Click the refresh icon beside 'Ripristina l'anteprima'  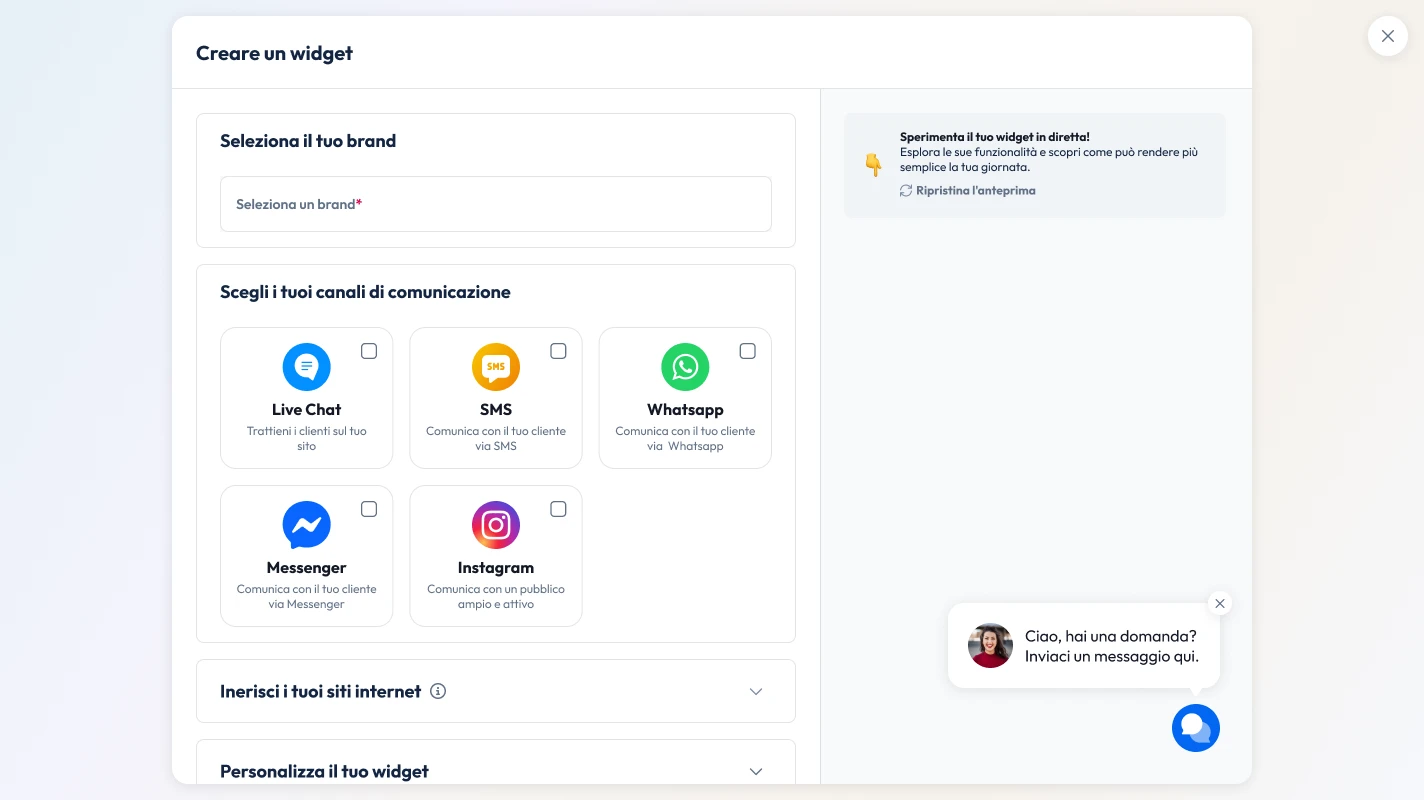(905, 190)
